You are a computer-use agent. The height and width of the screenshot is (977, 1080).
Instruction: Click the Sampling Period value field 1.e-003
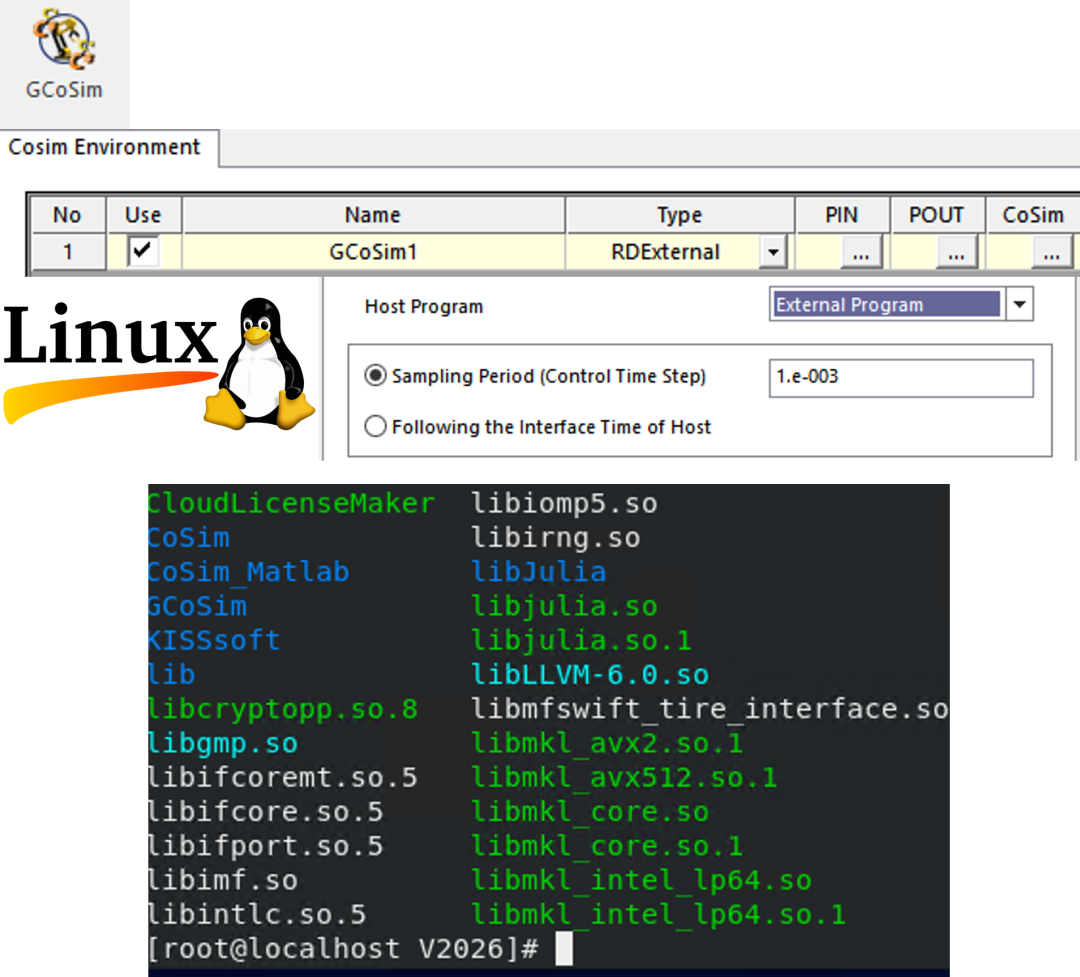(x=901, y=378)
